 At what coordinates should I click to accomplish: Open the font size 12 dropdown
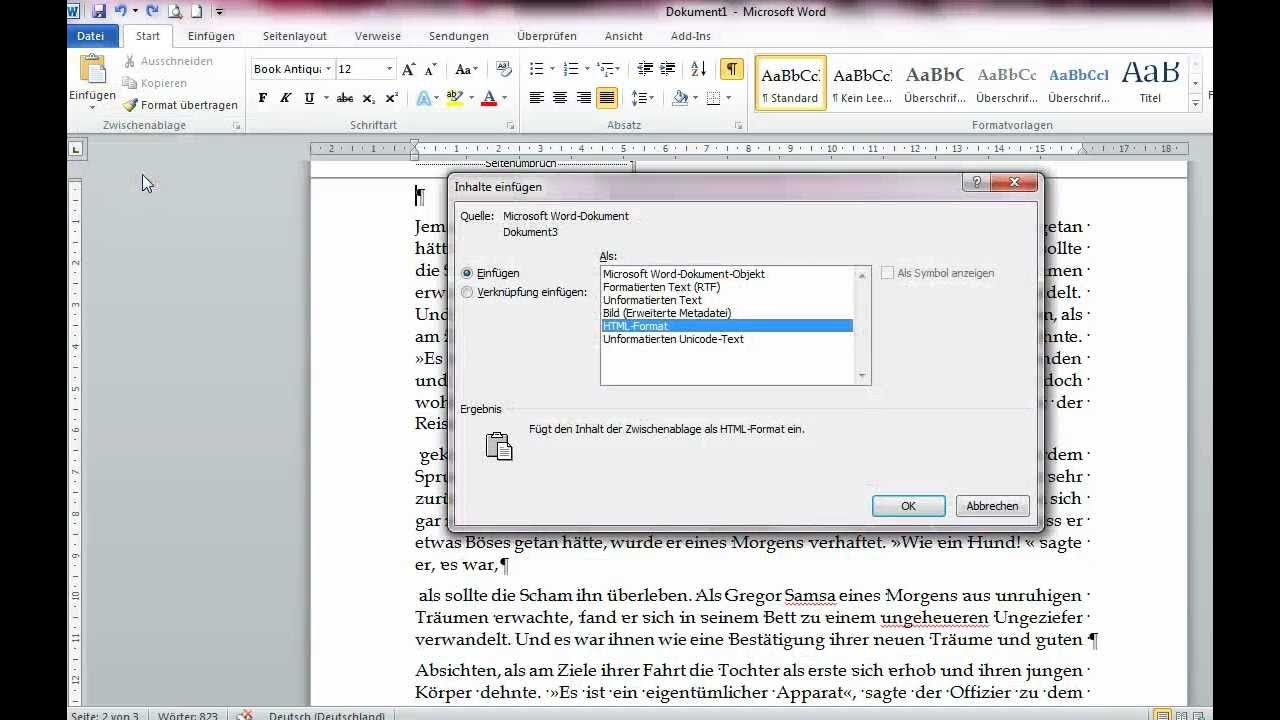[390, 69]
